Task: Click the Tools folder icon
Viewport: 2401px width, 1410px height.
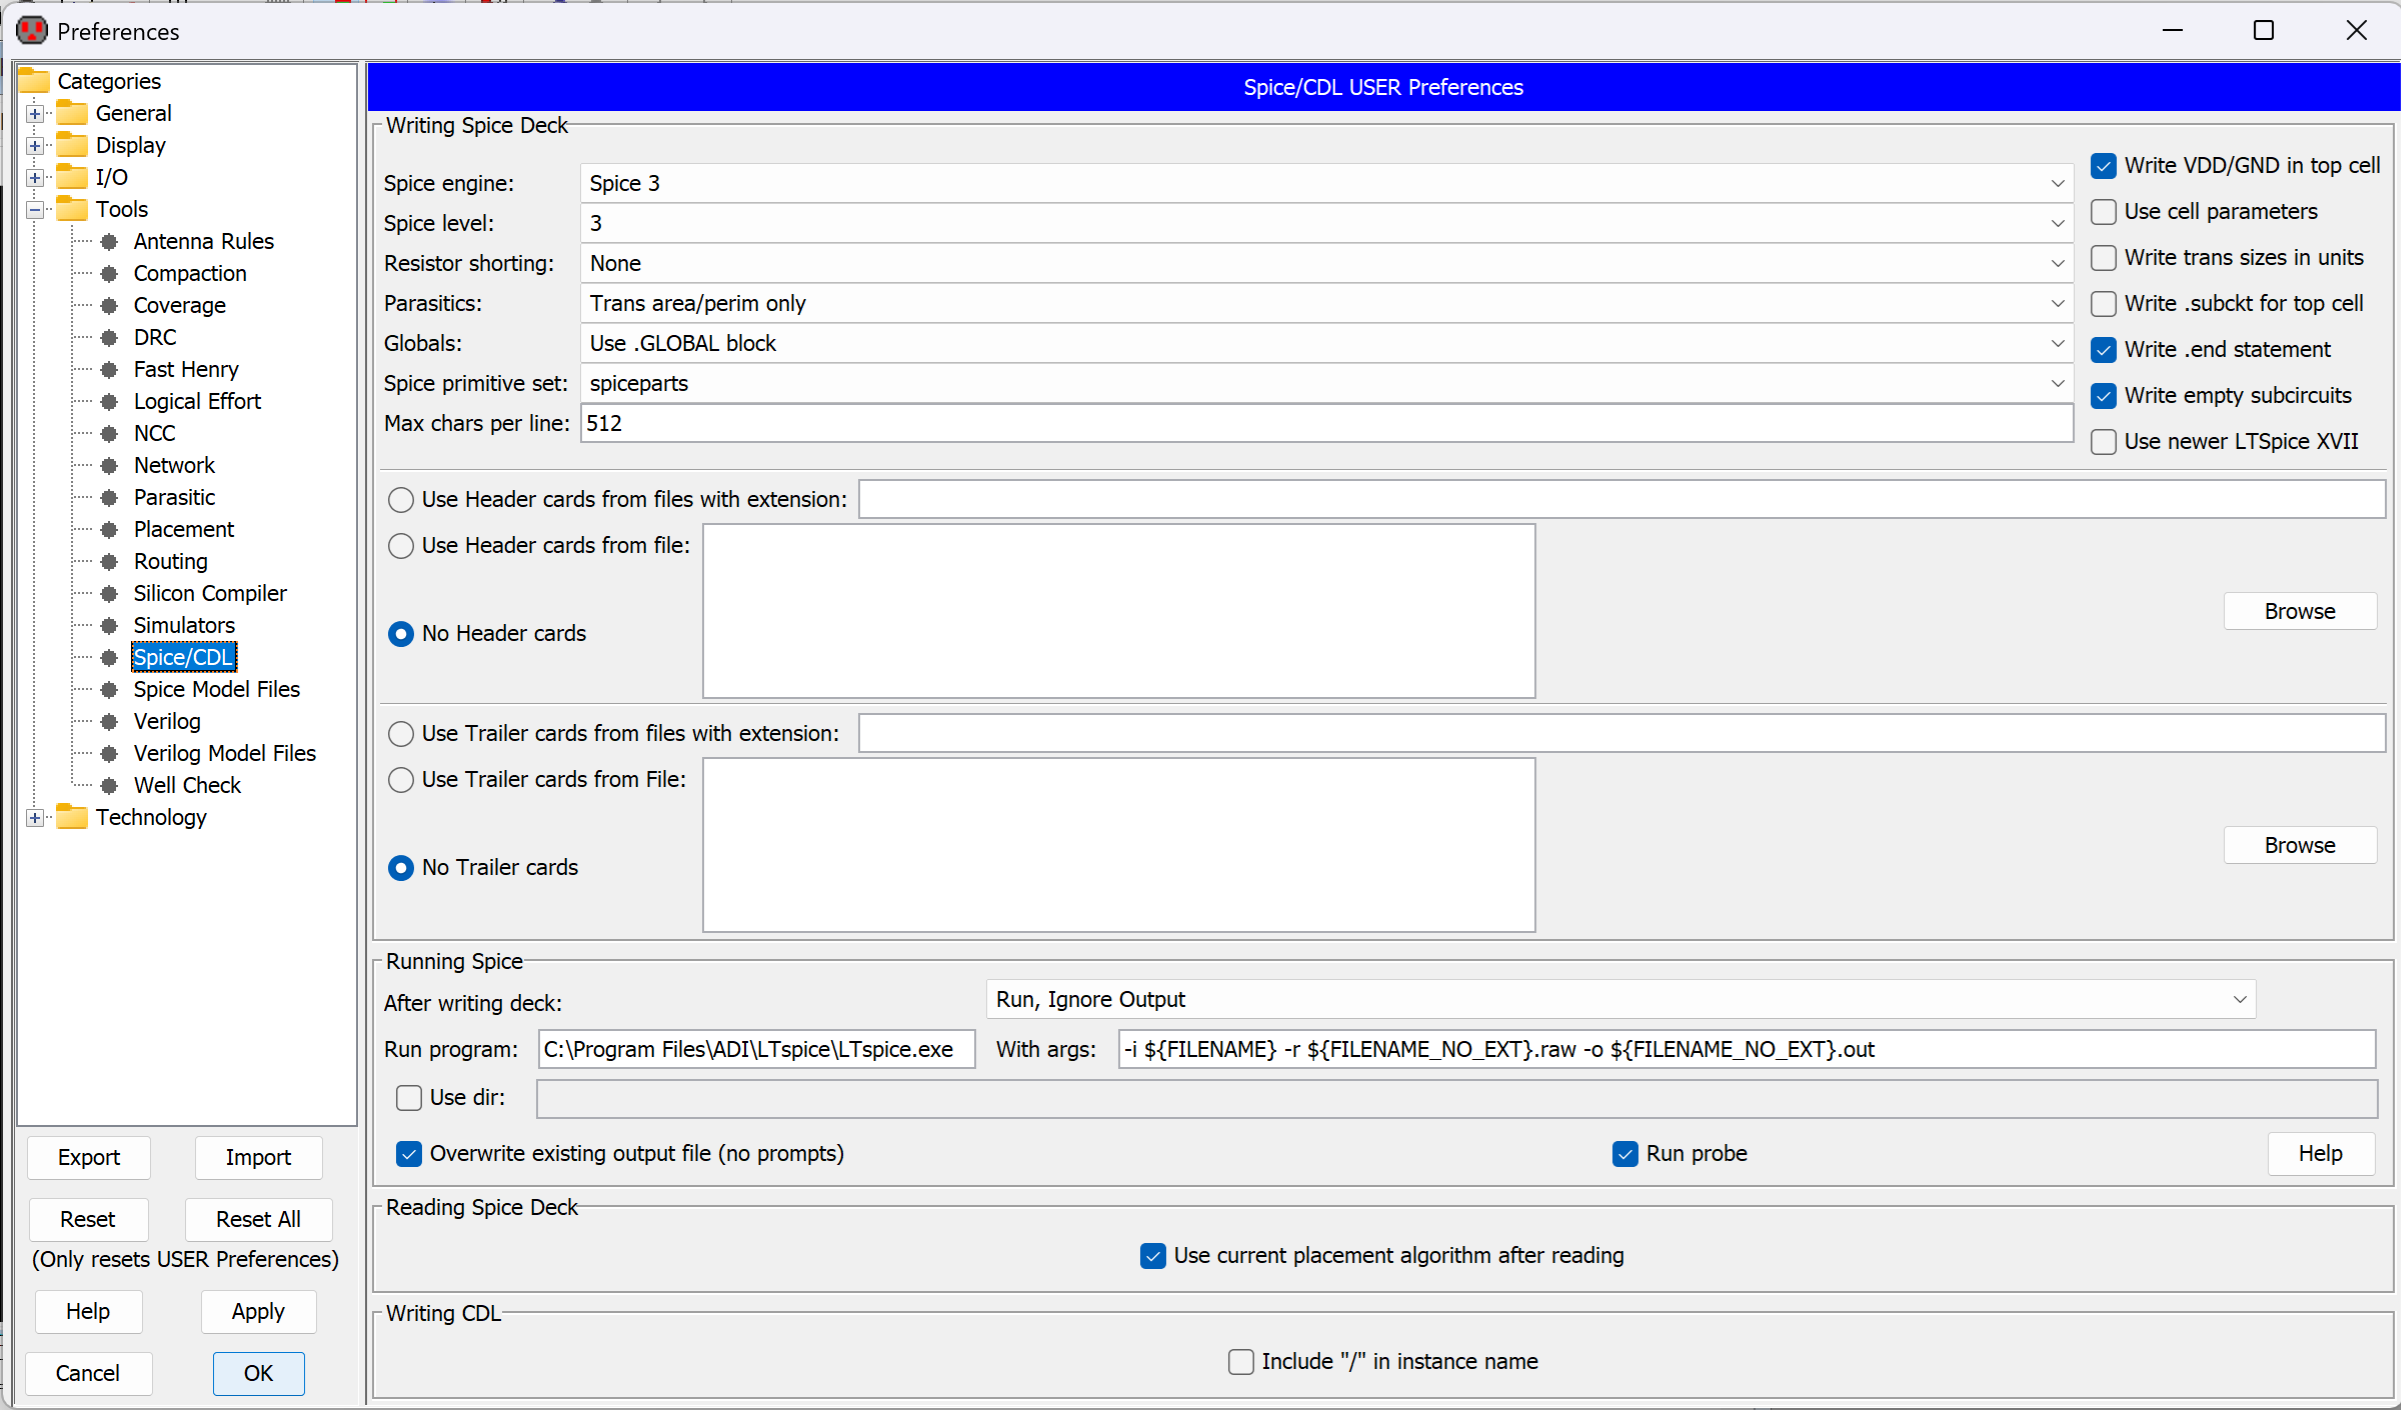Action: pyautogui.click(x=72, y=209)
